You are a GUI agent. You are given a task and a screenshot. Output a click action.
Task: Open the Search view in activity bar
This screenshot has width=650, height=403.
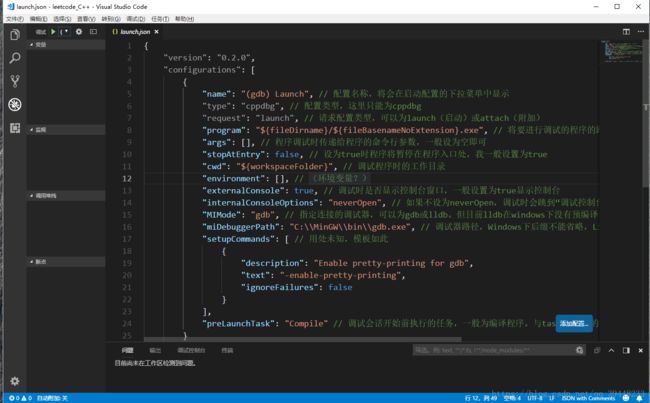click(x=15, y=58)
